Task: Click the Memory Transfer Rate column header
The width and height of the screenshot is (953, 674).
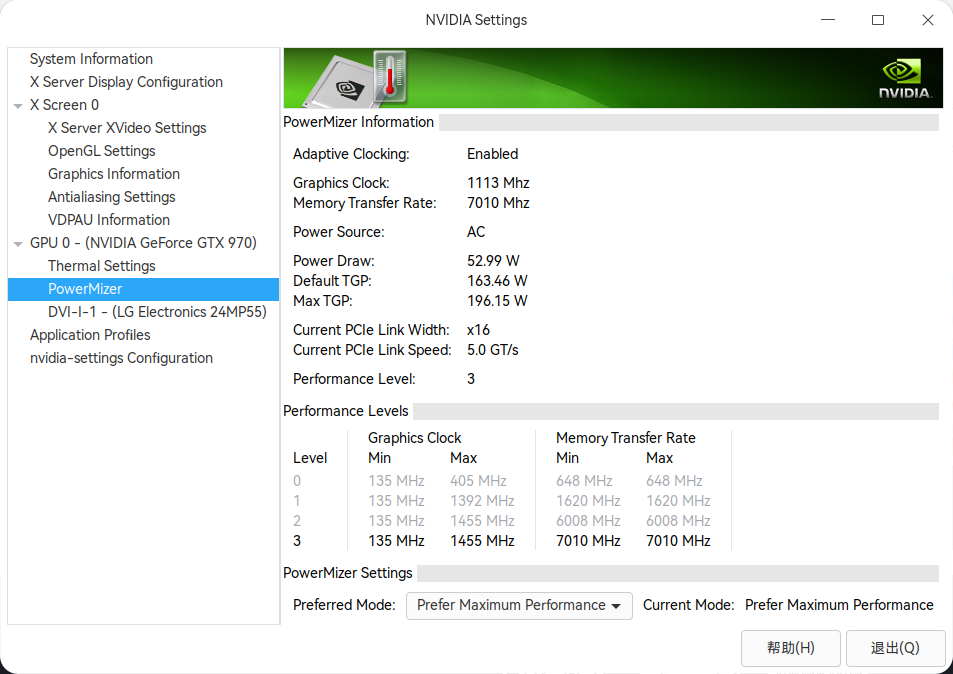Action: (625, 439)
